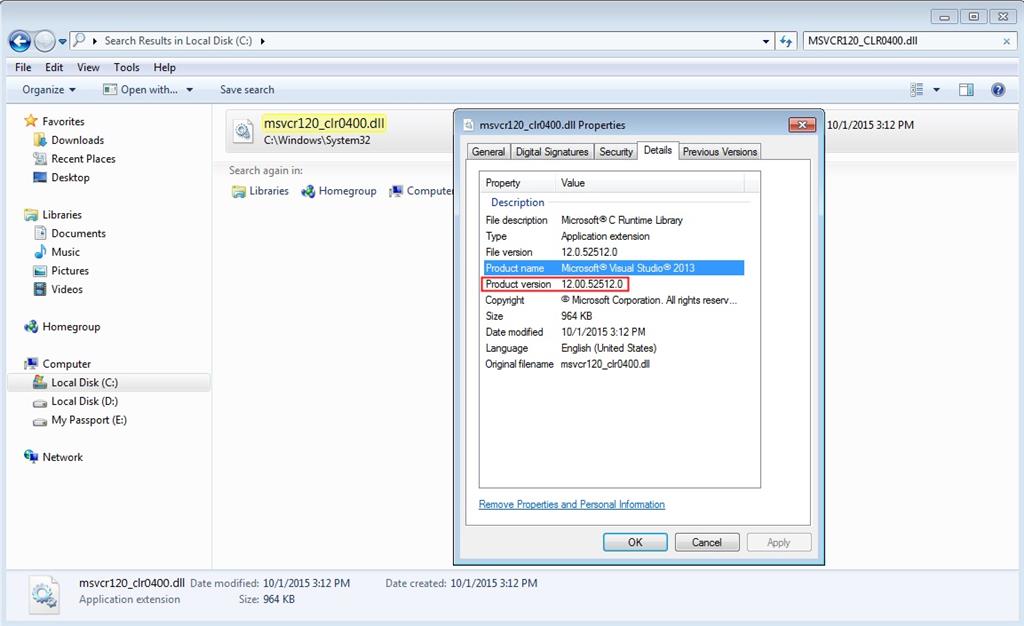Select the File description row
The image size is (1024, 626).
pos(614,220)
